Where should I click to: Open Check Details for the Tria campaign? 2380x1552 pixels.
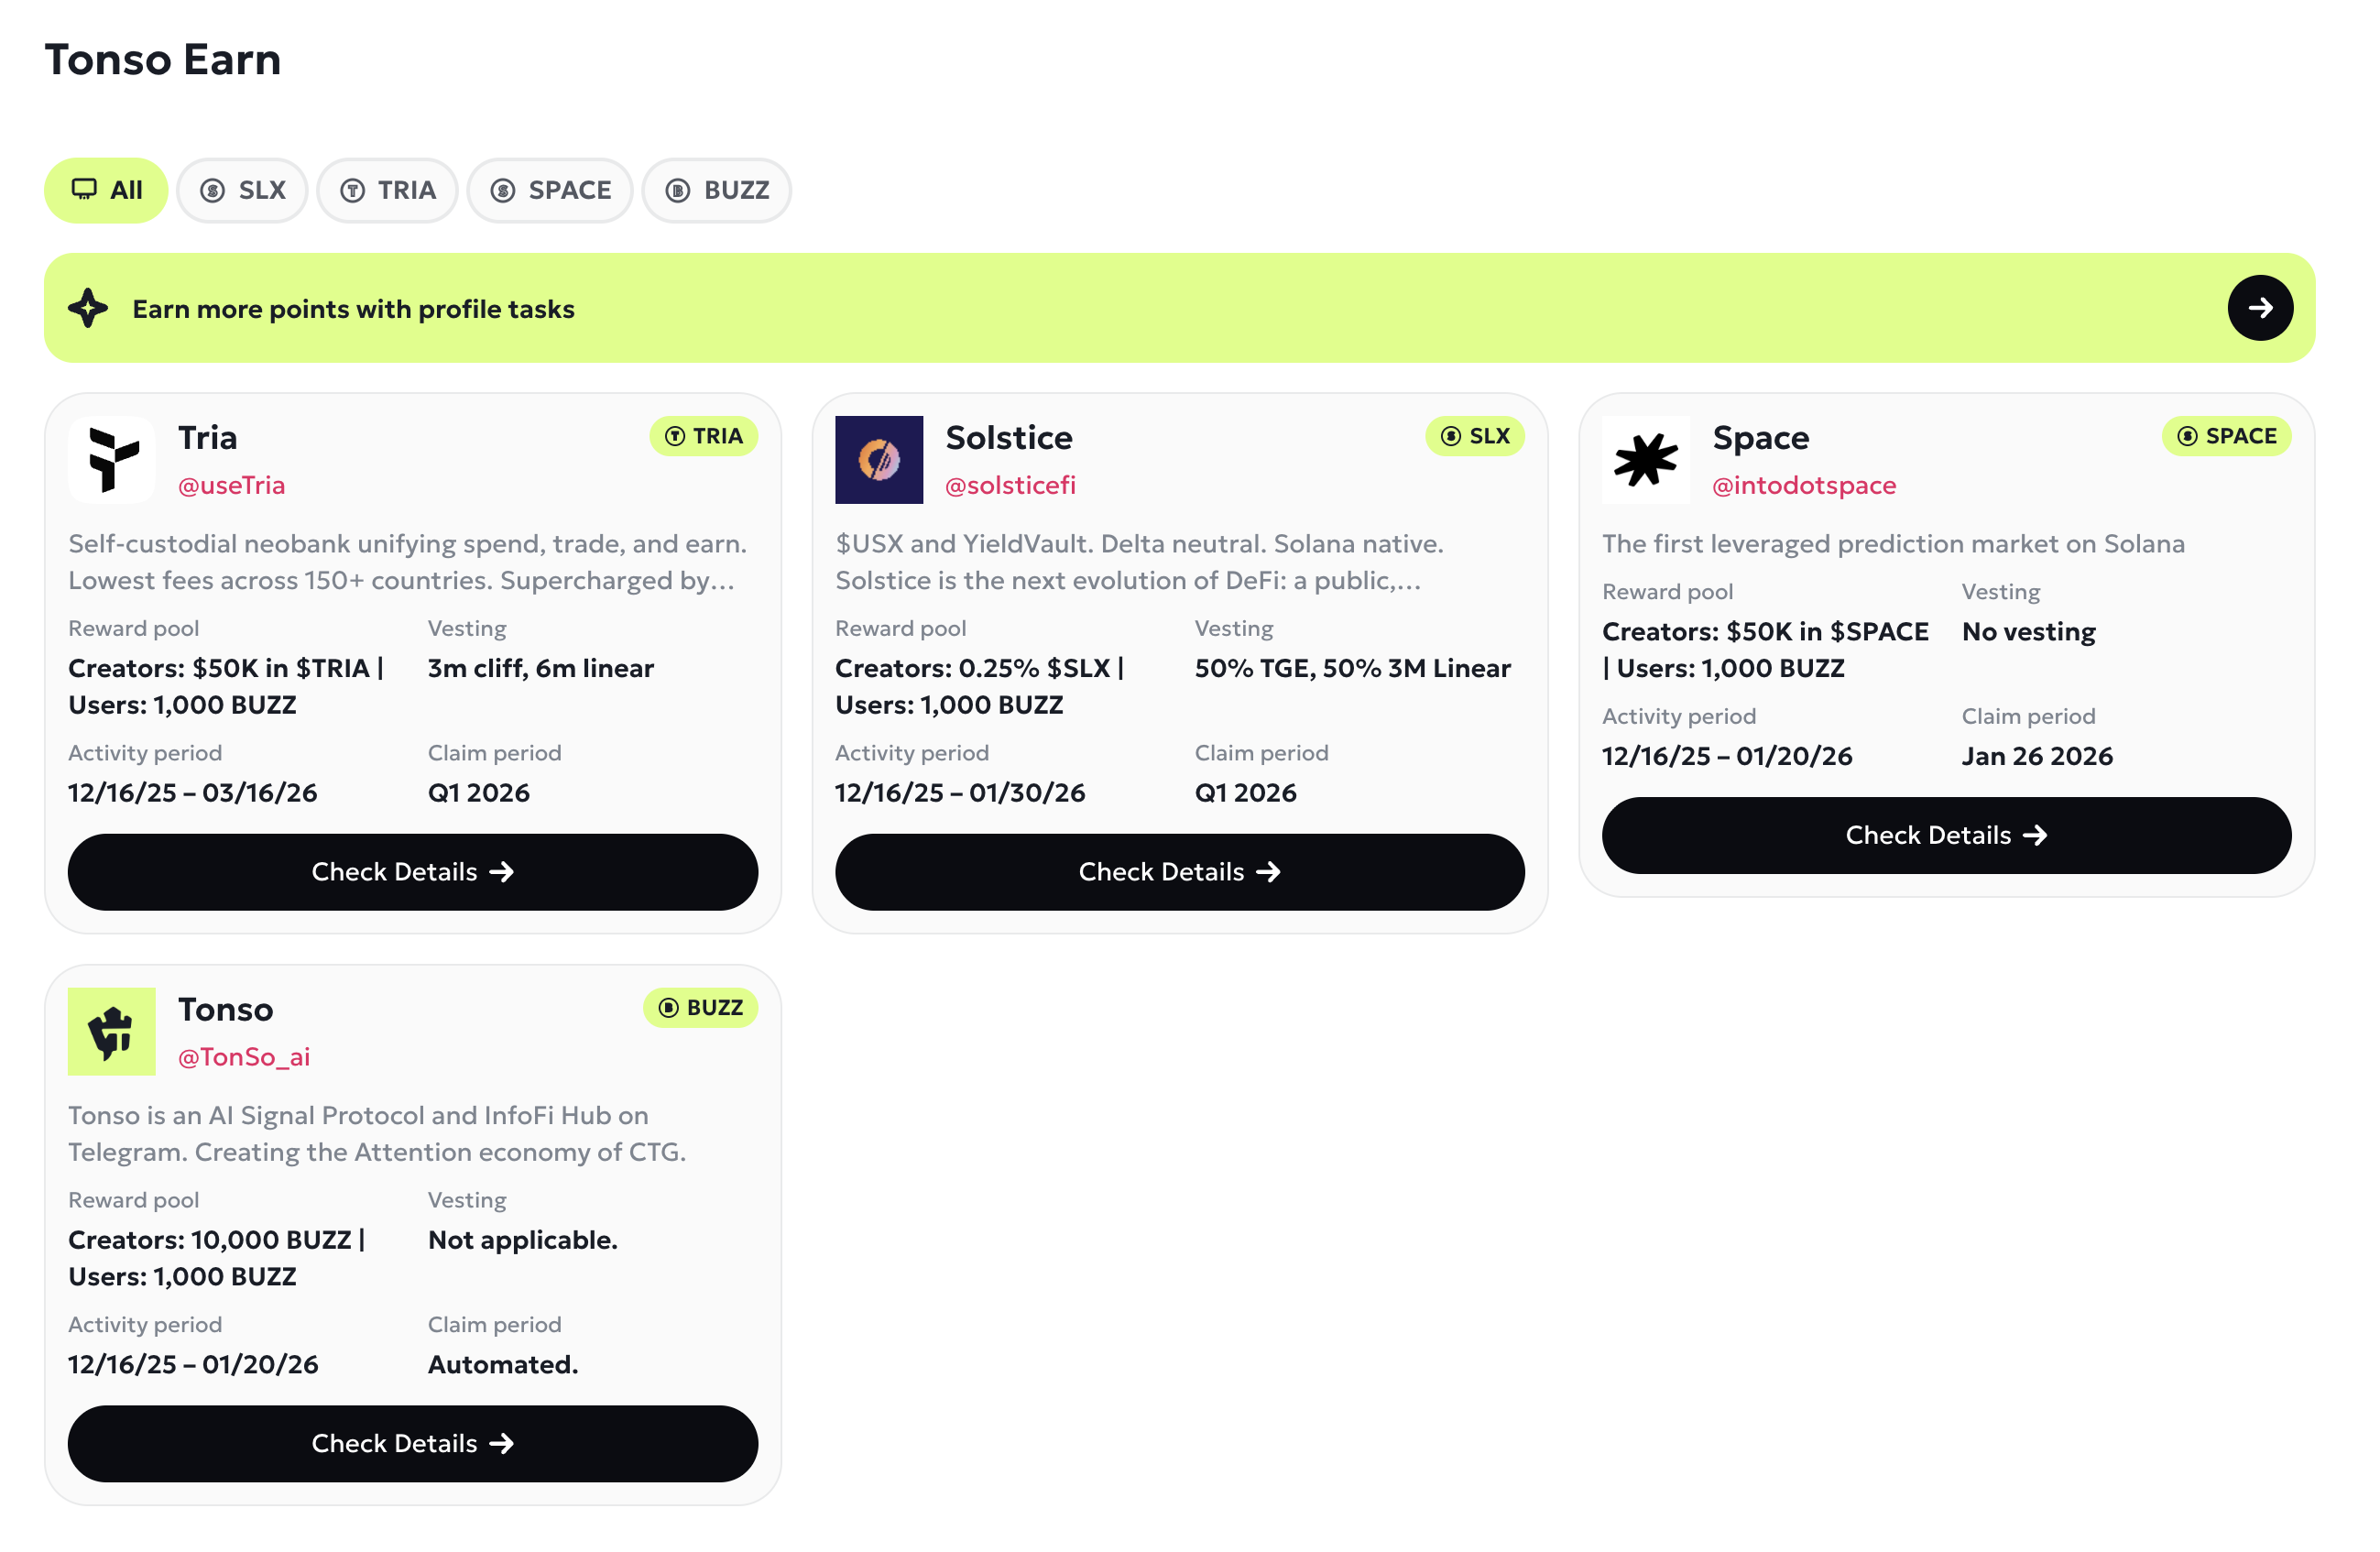pos(412,871)
